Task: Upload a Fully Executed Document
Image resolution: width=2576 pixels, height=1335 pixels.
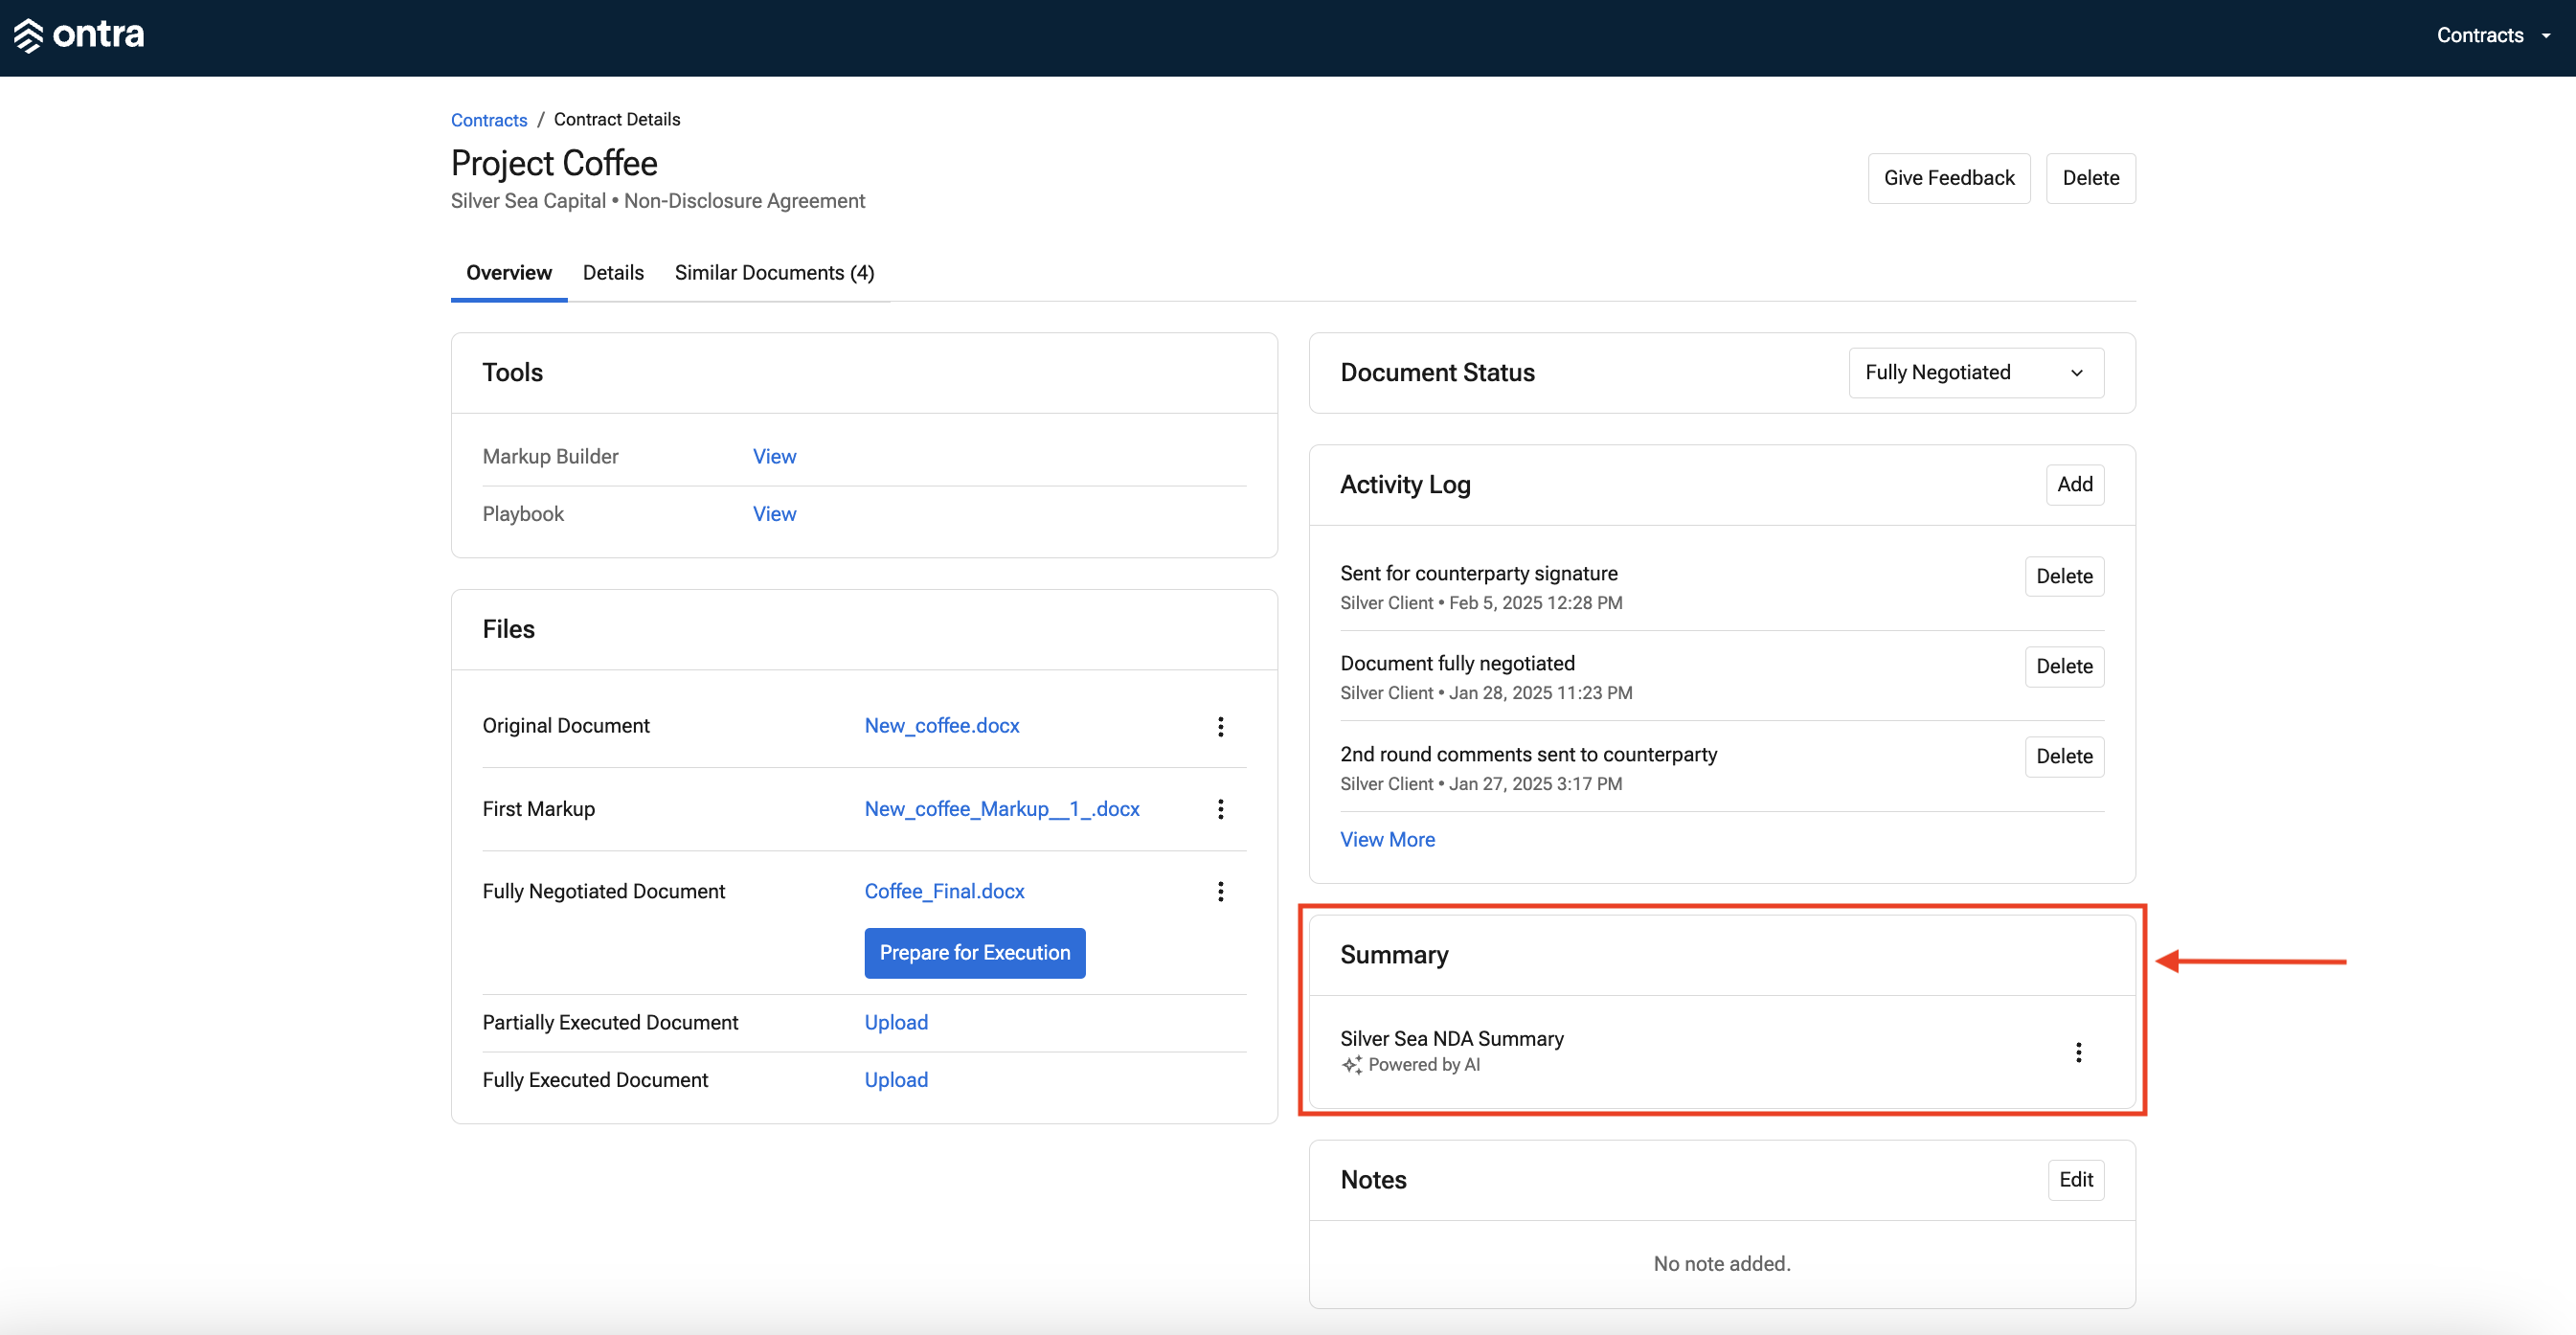Action: coord(896,1080)
